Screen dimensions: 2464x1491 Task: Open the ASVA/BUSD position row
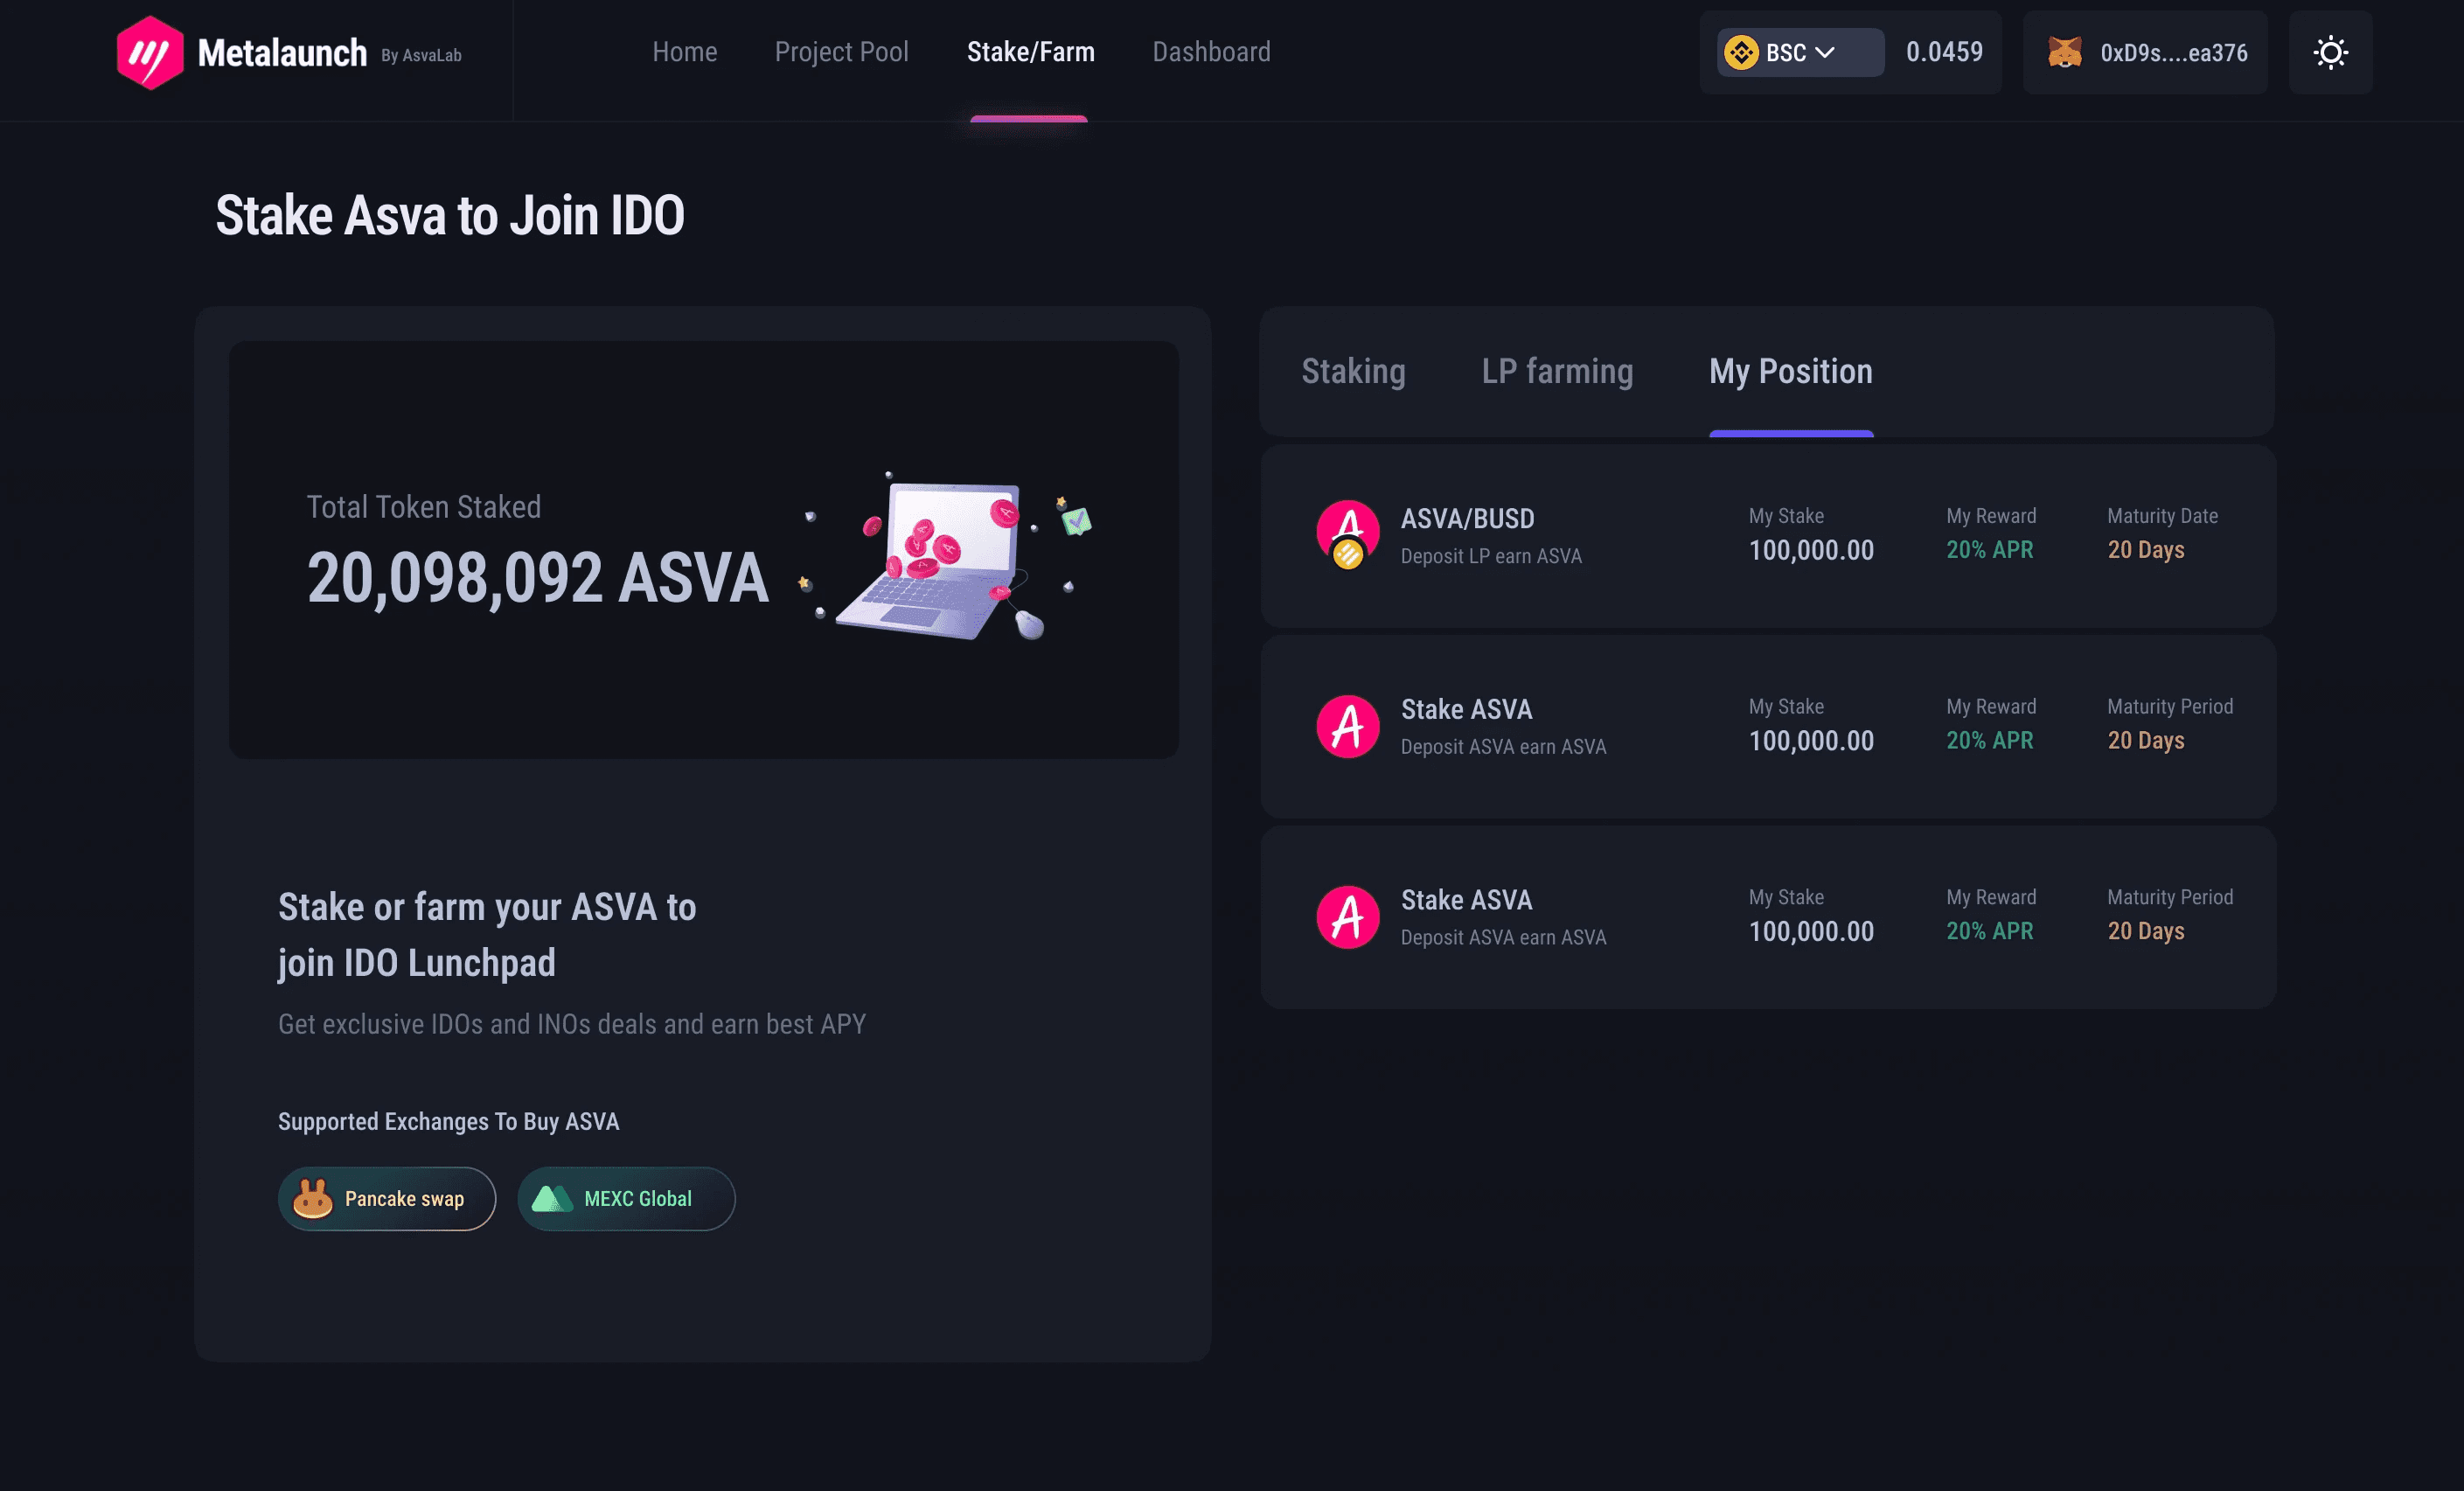tap(1767, 536)
